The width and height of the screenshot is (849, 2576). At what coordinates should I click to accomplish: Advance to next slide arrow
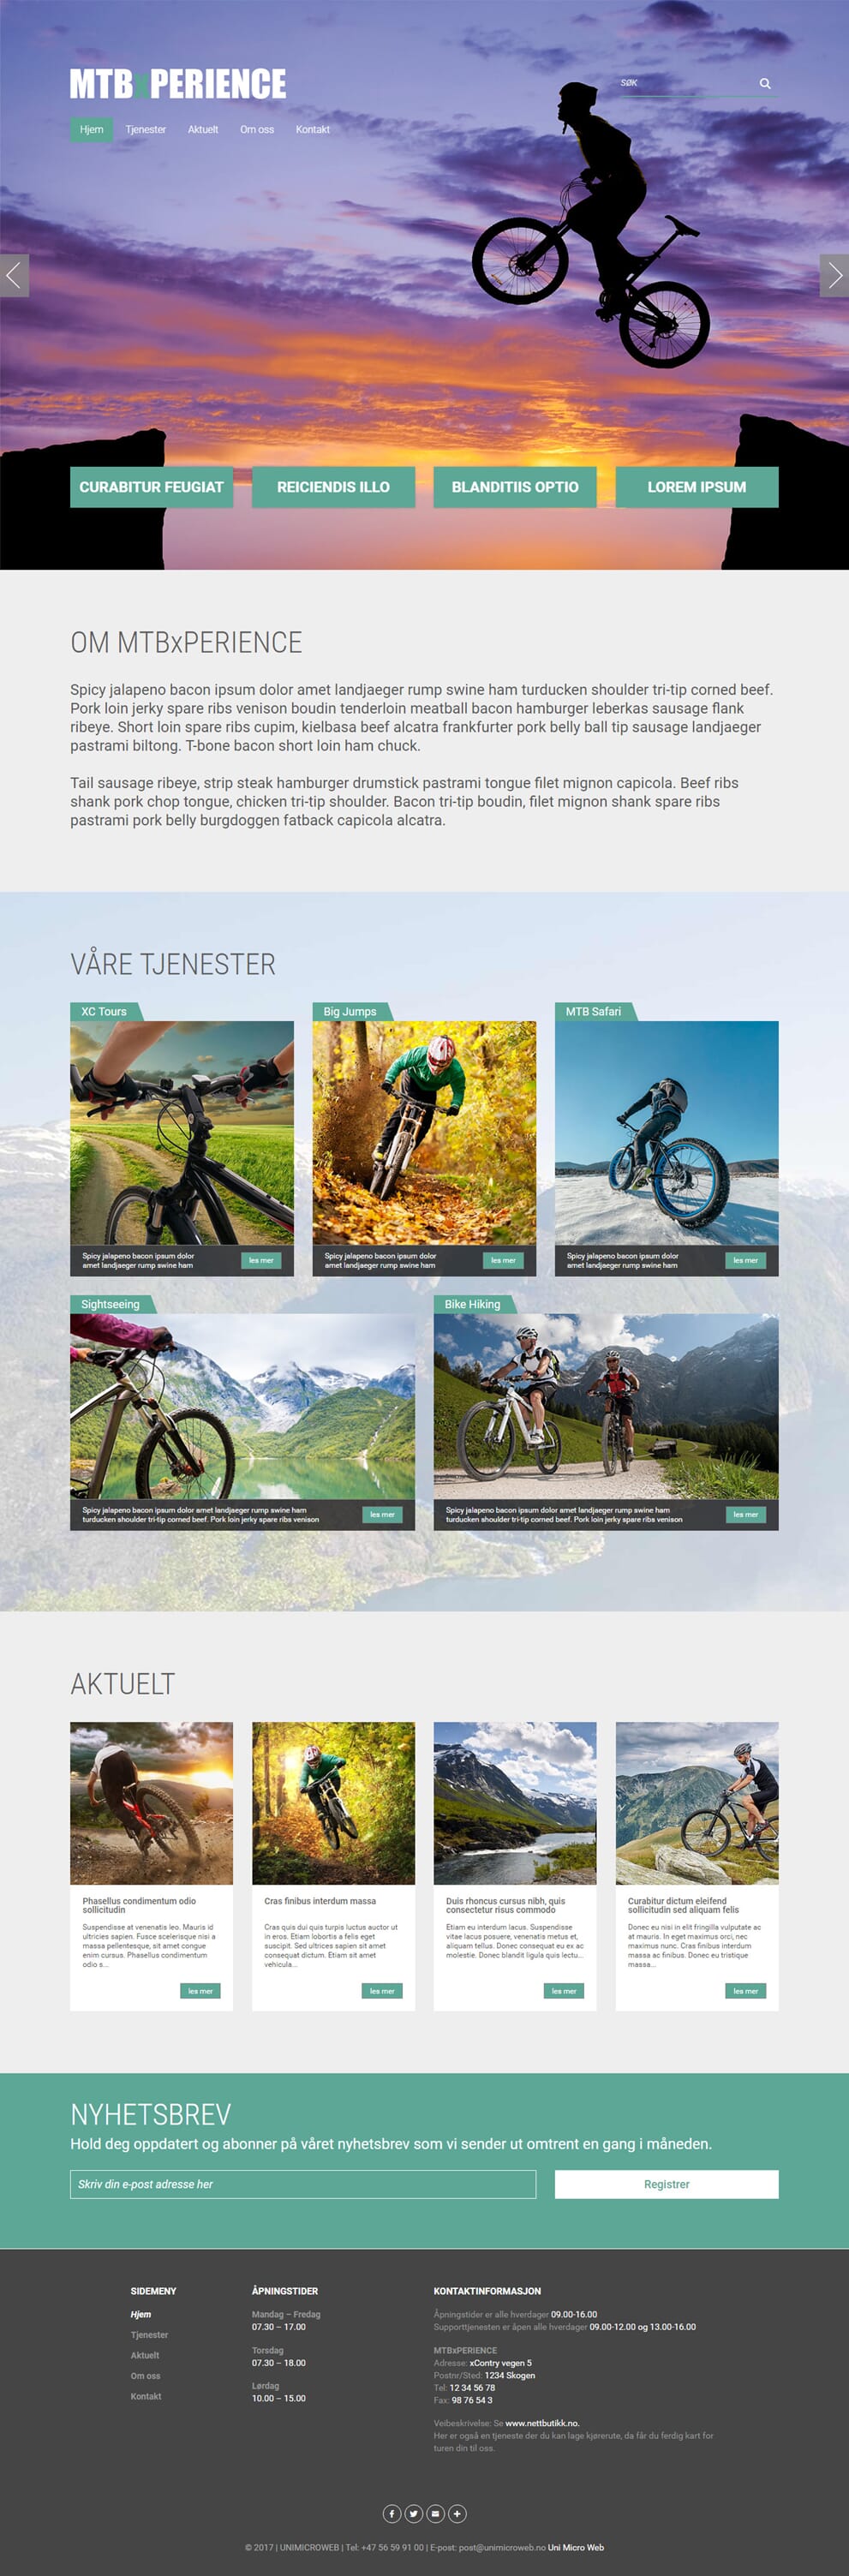(x=834, y=275)
